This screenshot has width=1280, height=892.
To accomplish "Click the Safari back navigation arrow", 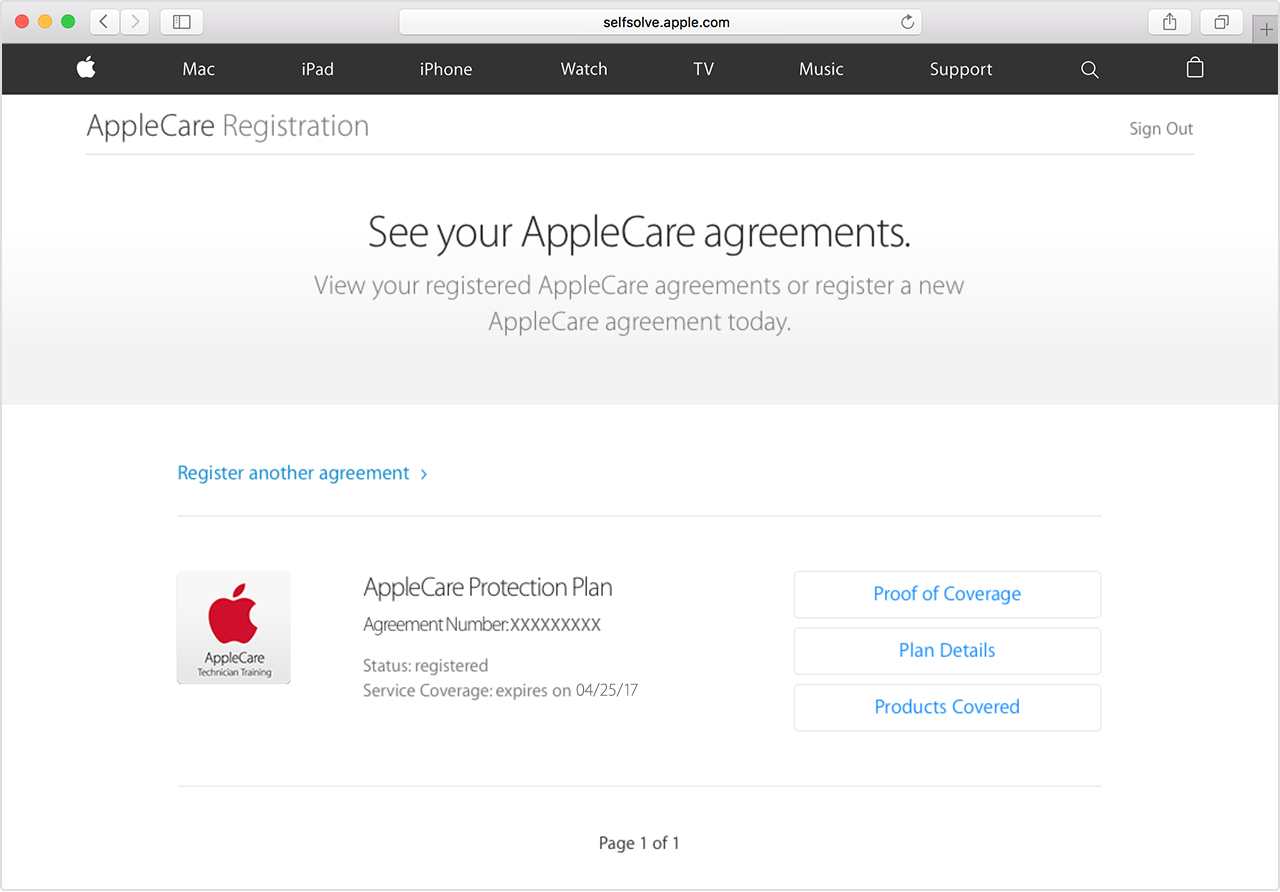I will click(103, 21).
